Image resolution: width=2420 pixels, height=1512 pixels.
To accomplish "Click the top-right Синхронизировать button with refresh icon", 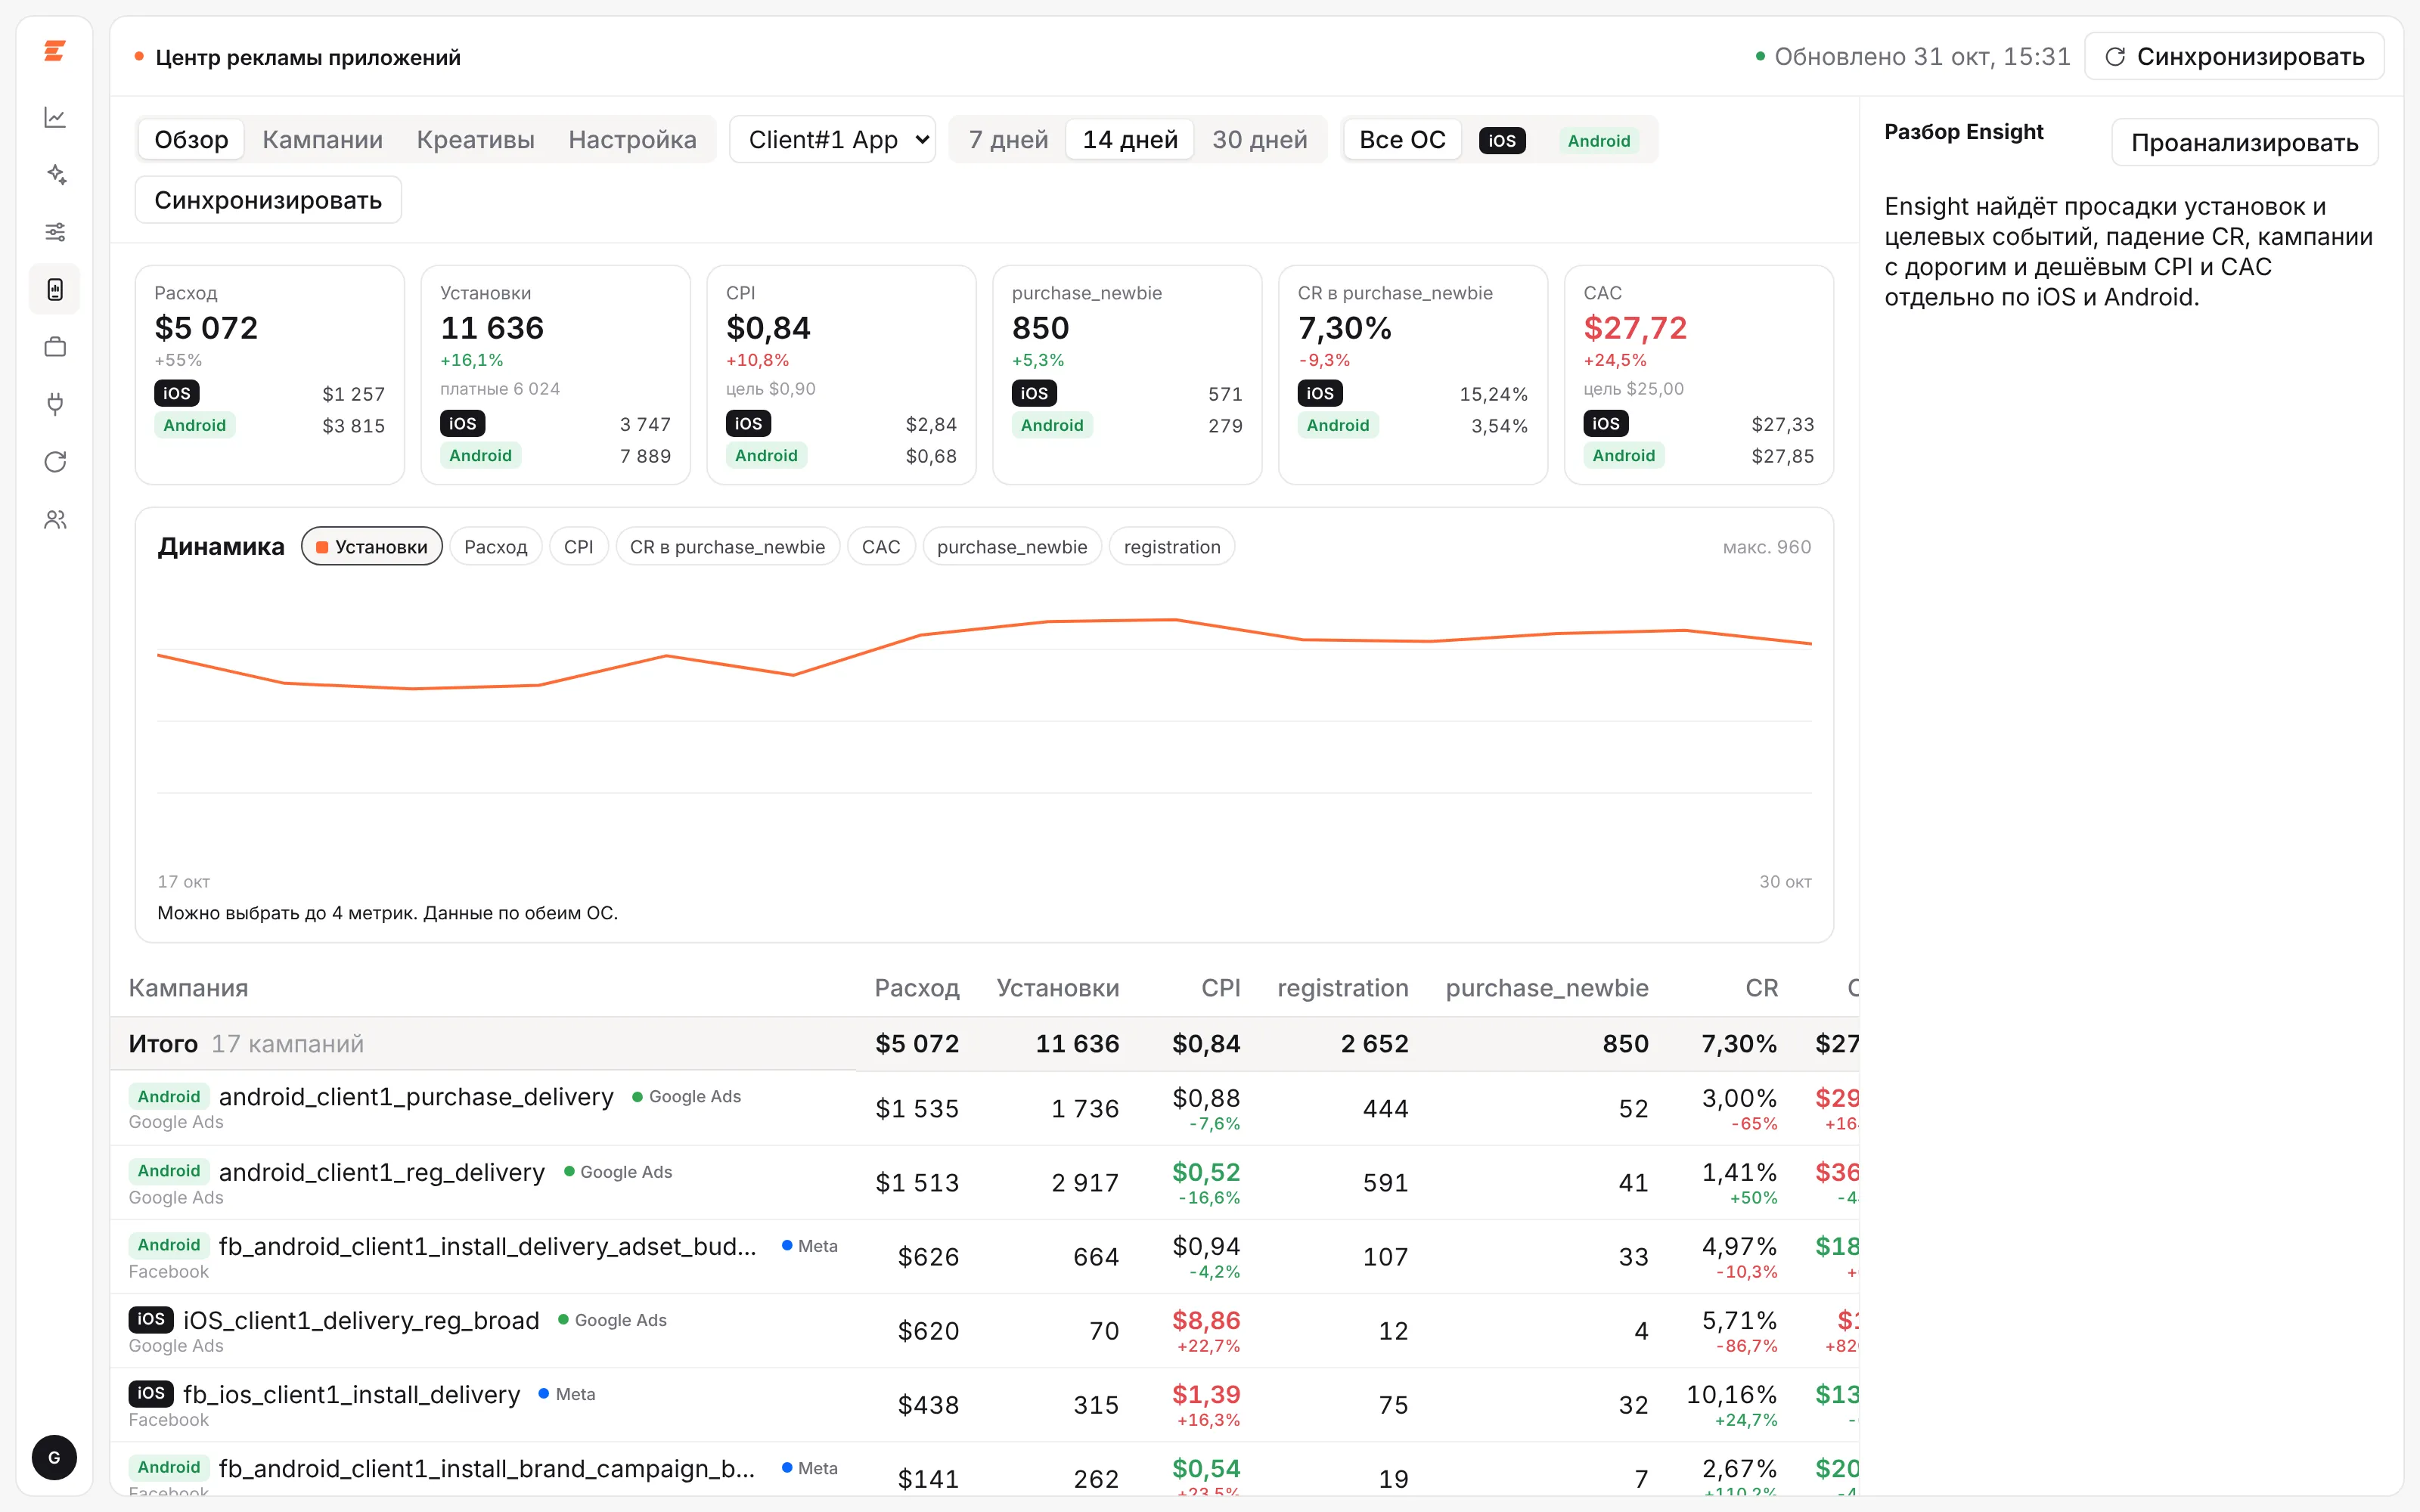I will pyautogui.click(x=2234, y=57).
